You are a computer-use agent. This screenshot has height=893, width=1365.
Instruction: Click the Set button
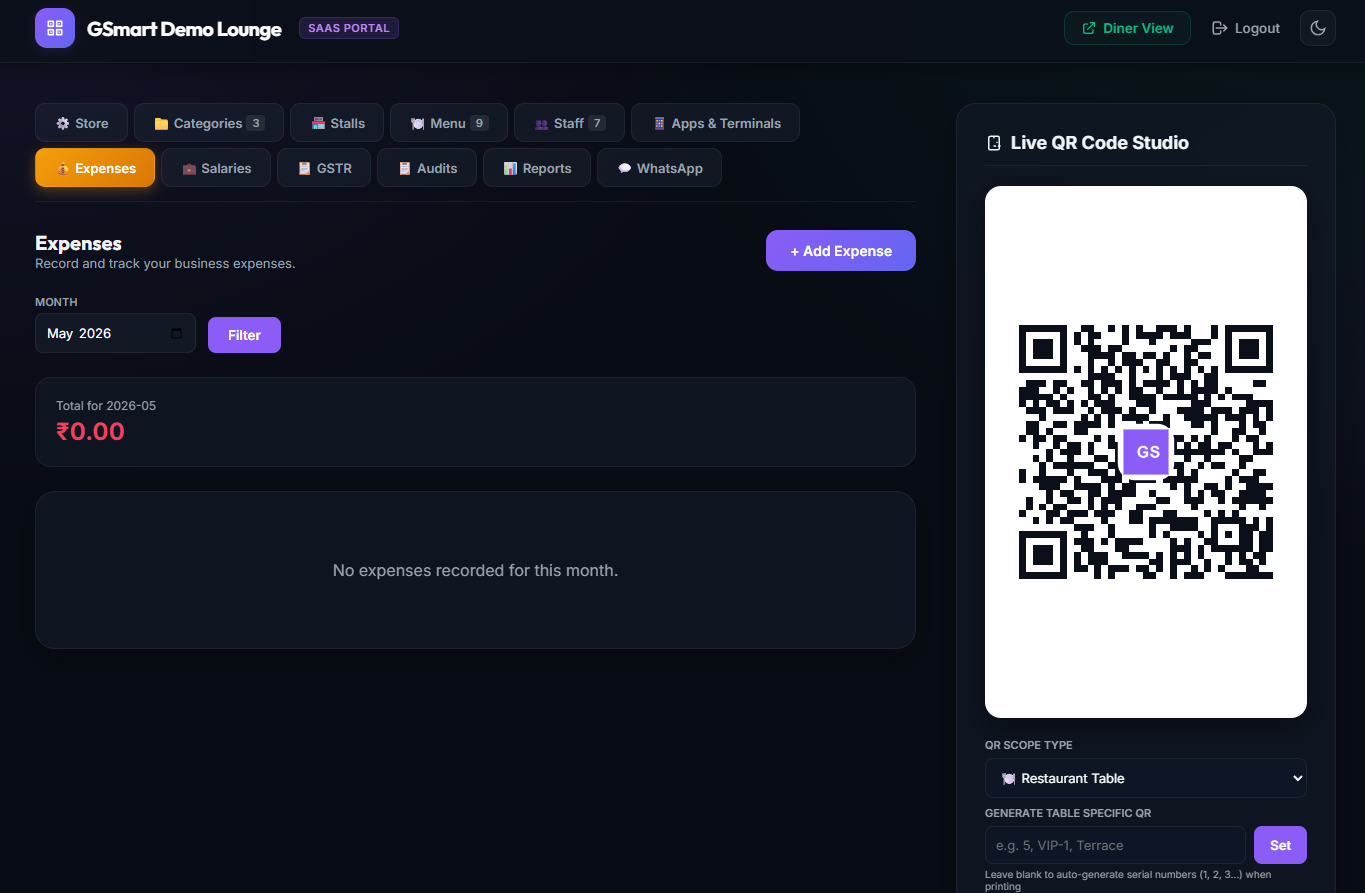[x=1280, y=845]
